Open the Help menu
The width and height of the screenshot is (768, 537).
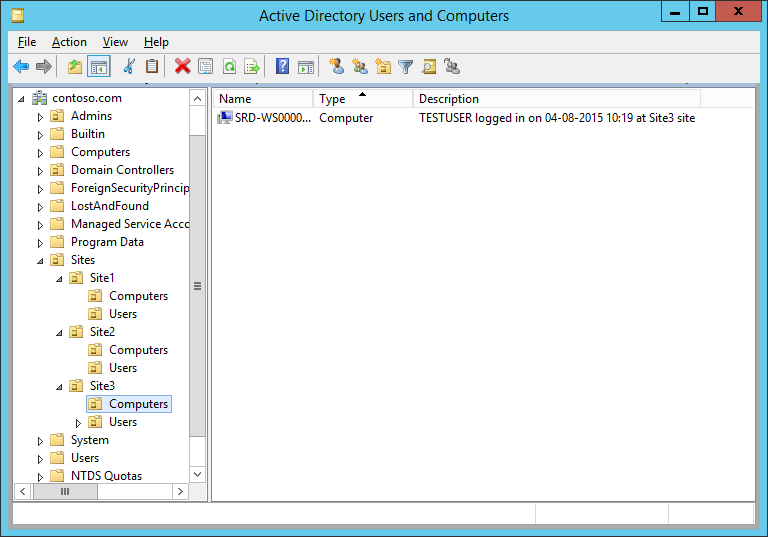156,42
